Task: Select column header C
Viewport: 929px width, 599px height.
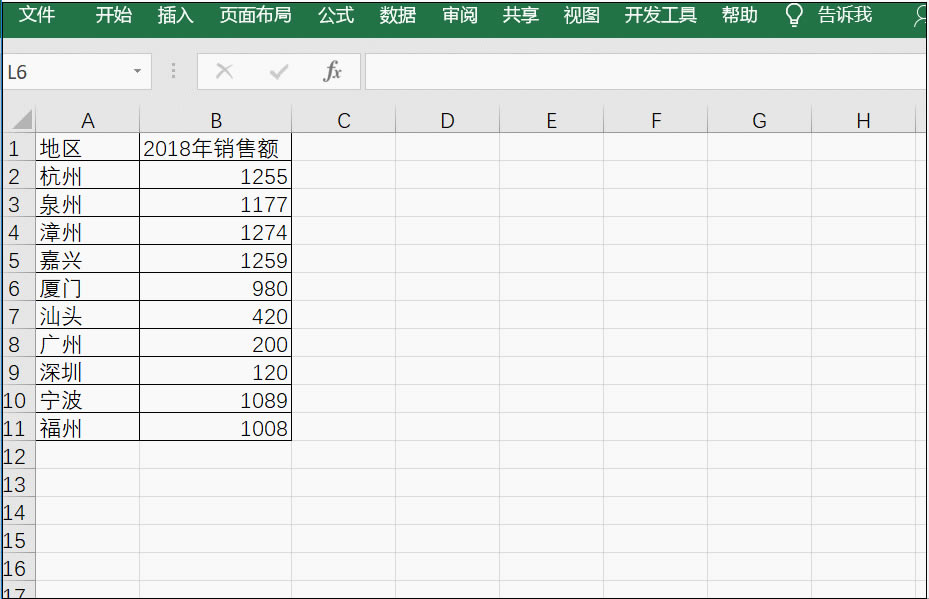Action: pyautogui.click(x=343, y=120)
